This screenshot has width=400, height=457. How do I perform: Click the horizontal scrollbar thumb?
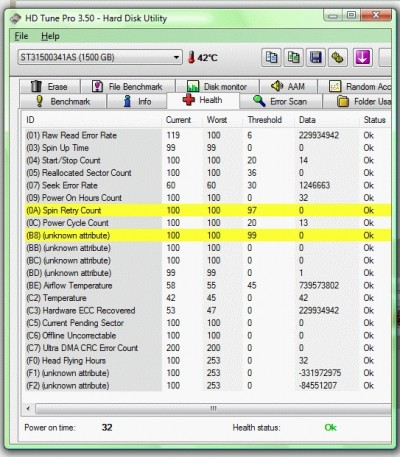[213, 408]
